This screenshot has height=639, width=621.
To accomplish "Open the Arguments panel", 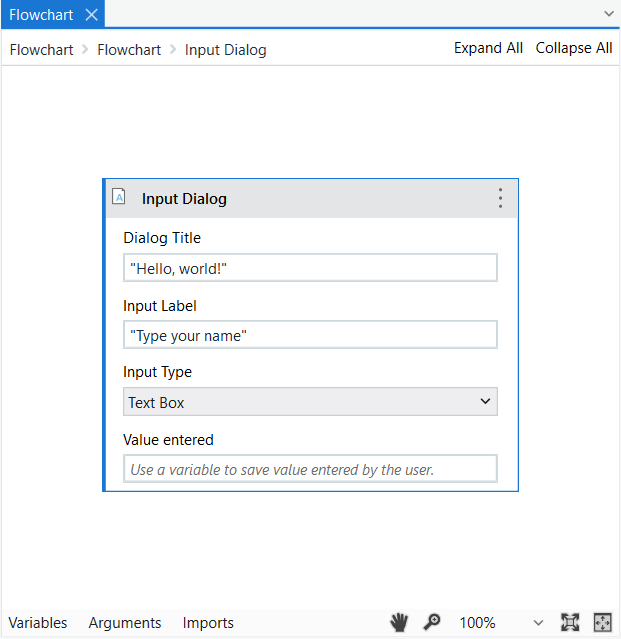I will coord(125,623).
